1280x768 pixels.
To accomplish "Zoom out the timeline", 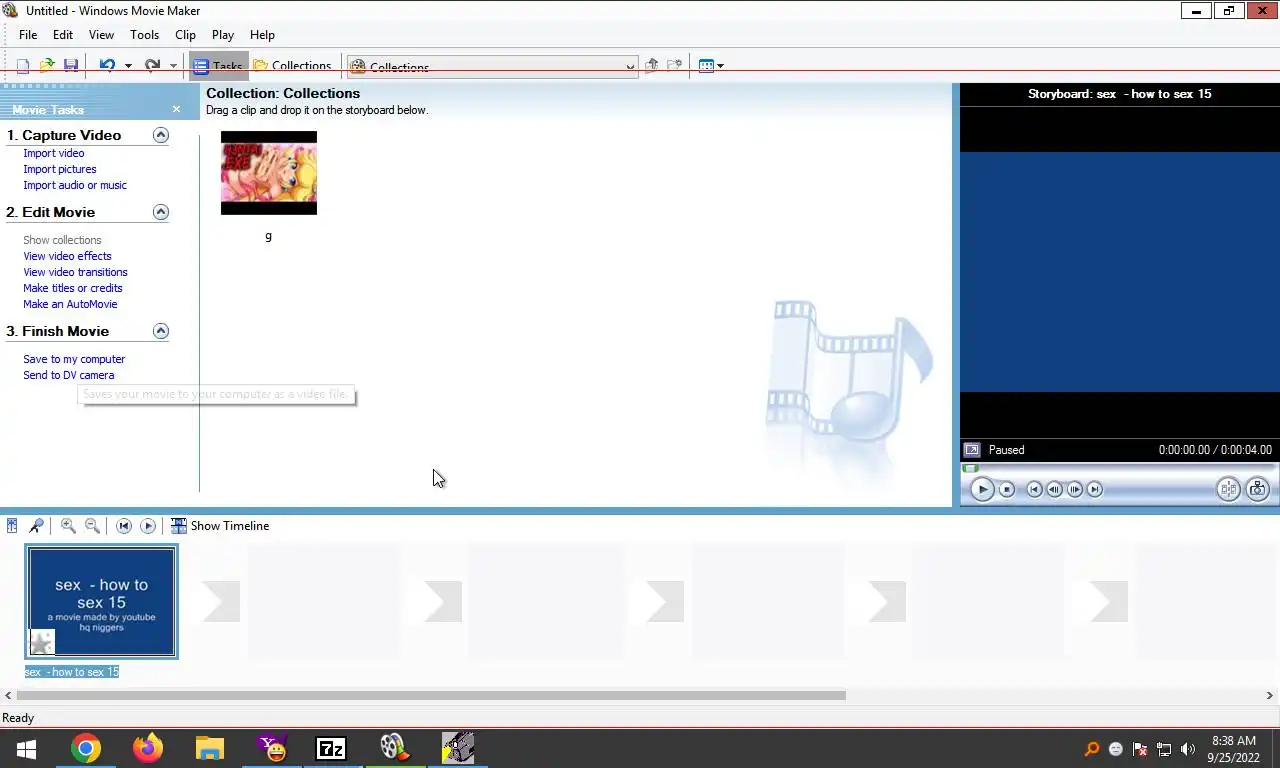I will click(x=92, y=526).
